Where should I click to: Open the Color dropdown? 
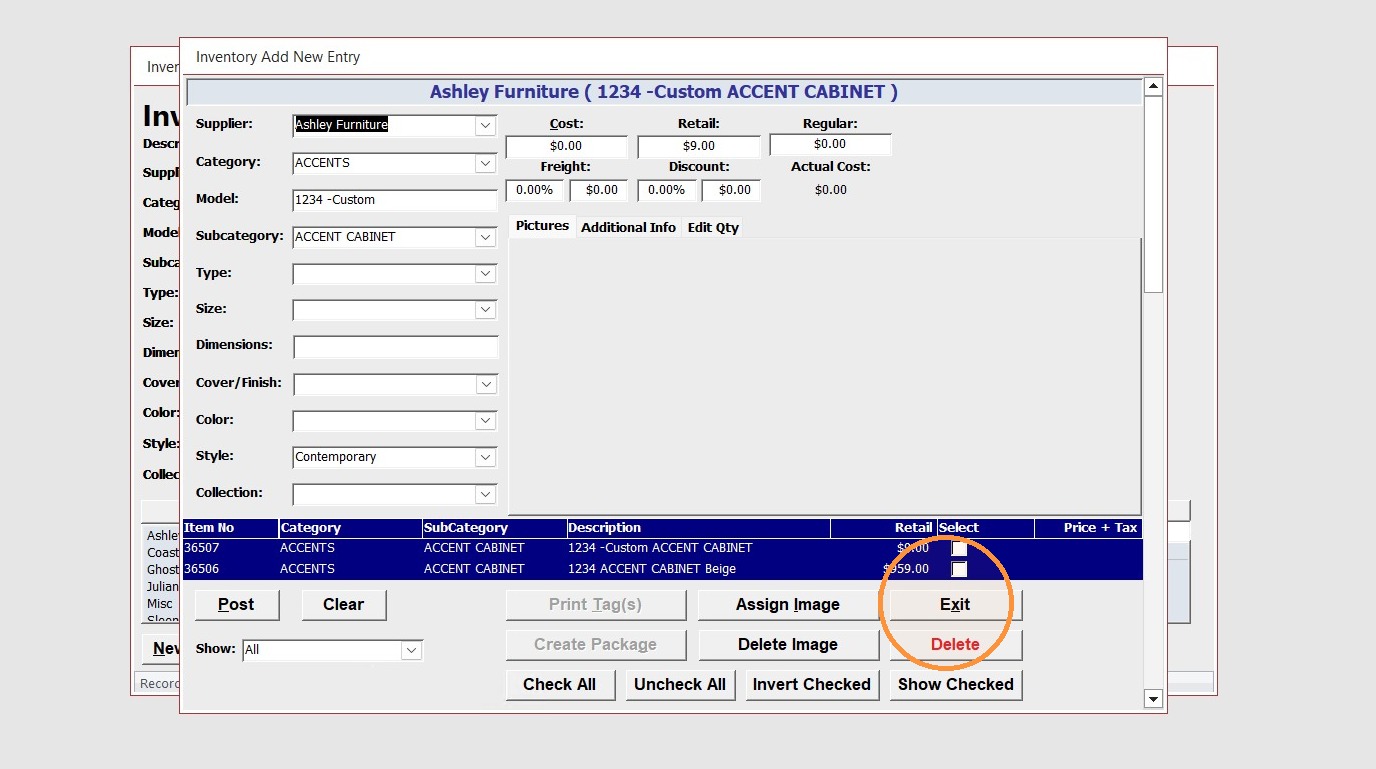486,421
